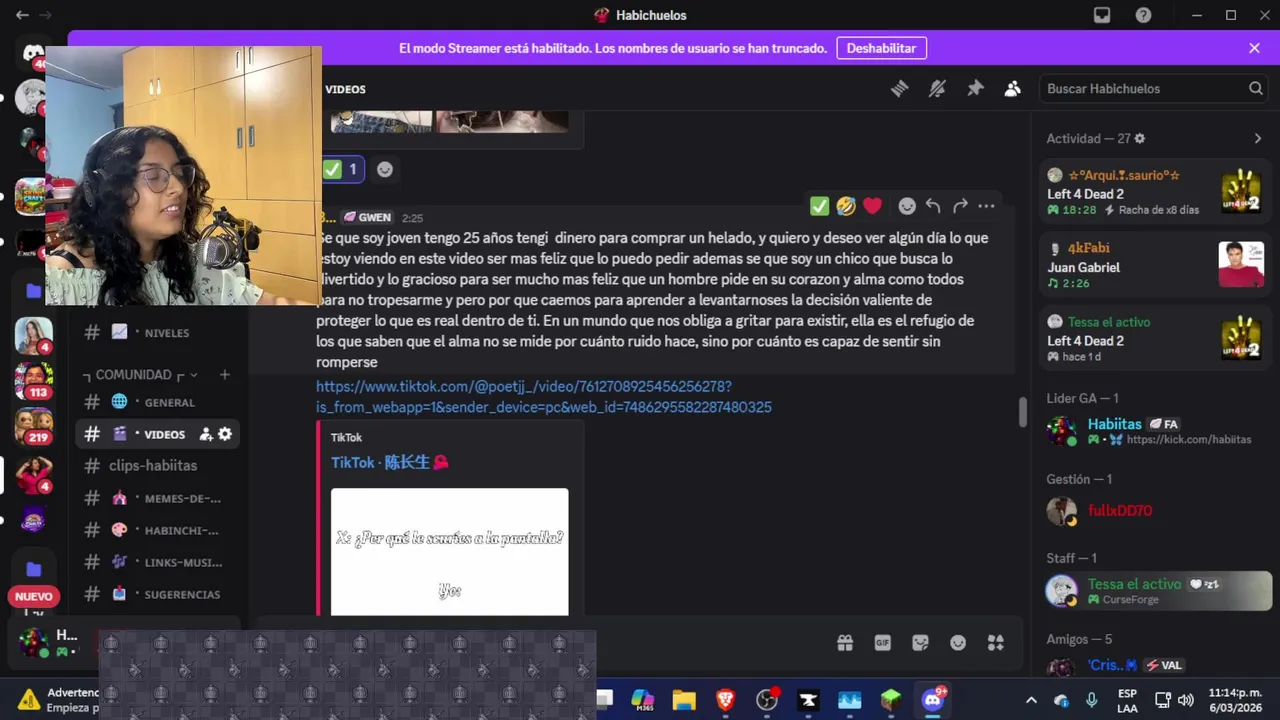This screenshot has height=720, width=1280.
Task: Expand the Actividad panel chevron
Action: (x=1257, y=138)
